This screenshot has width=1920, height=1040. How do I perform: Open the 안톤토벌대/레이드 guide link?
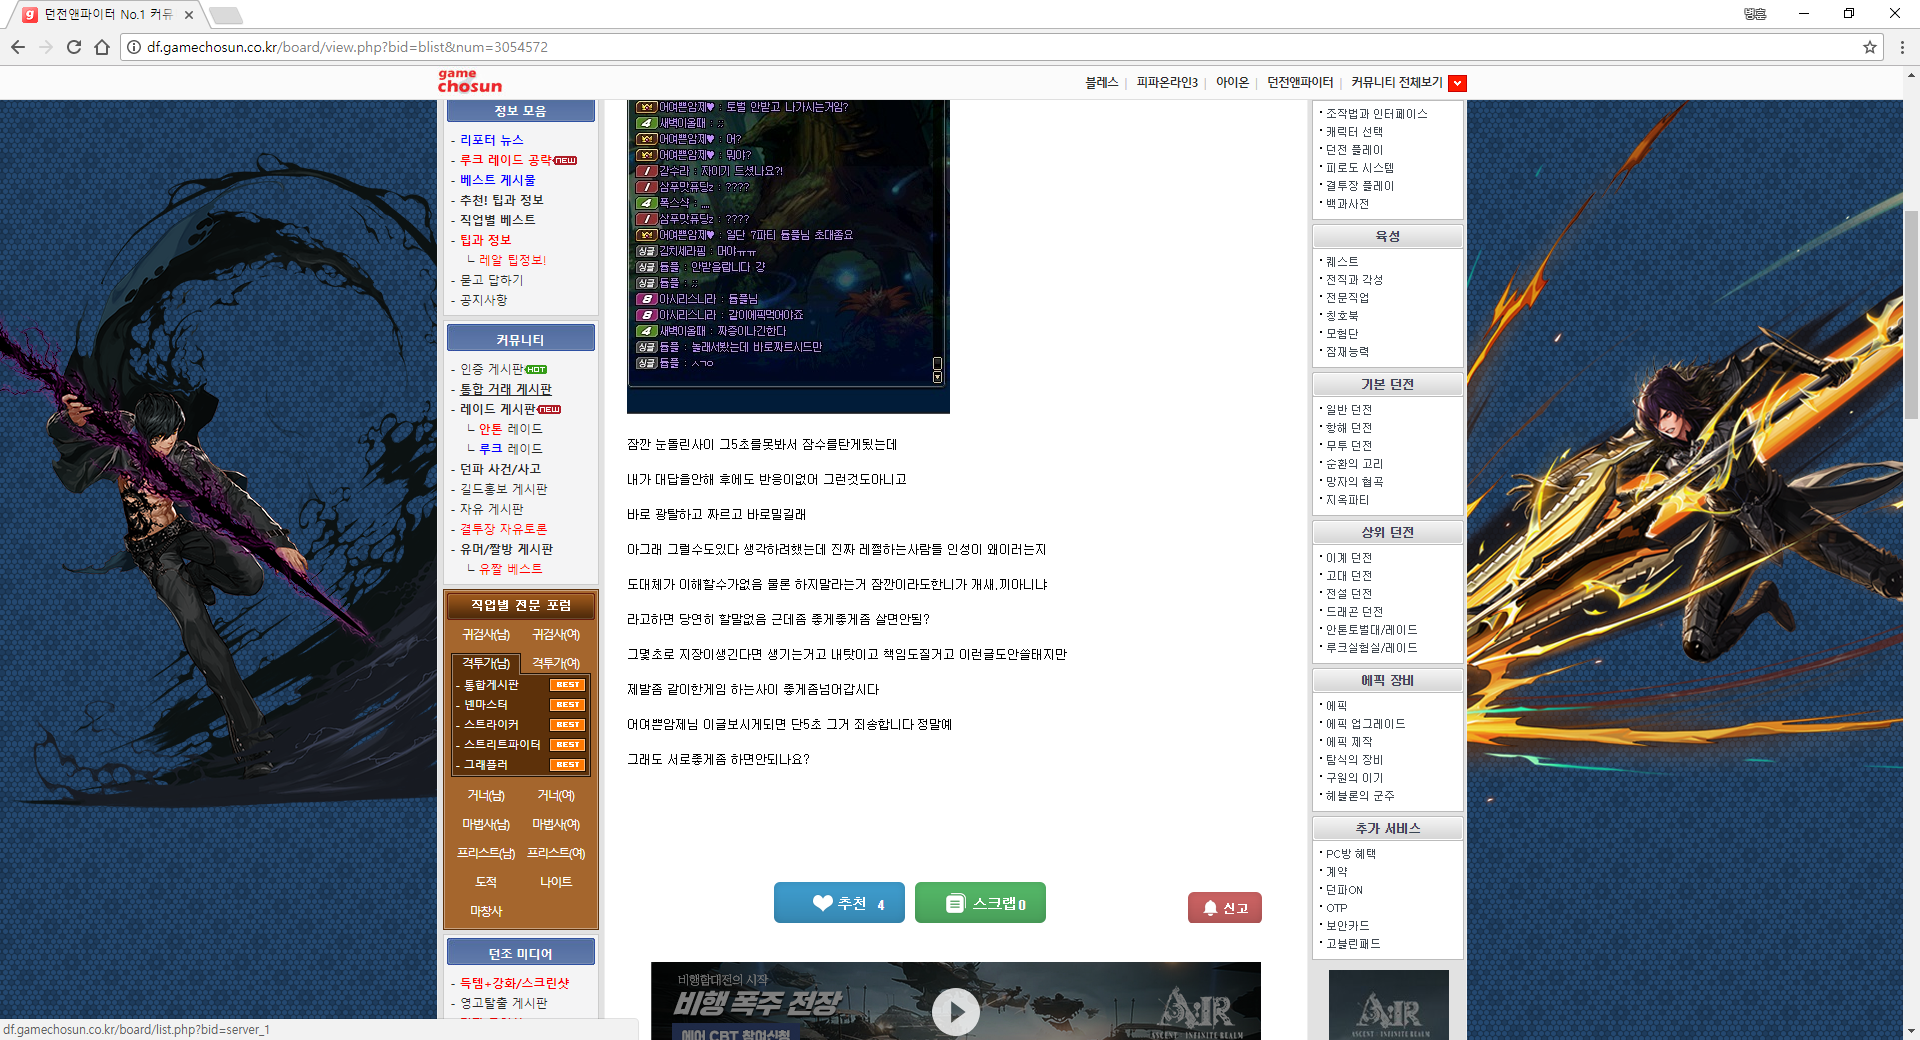point(1371,630)
